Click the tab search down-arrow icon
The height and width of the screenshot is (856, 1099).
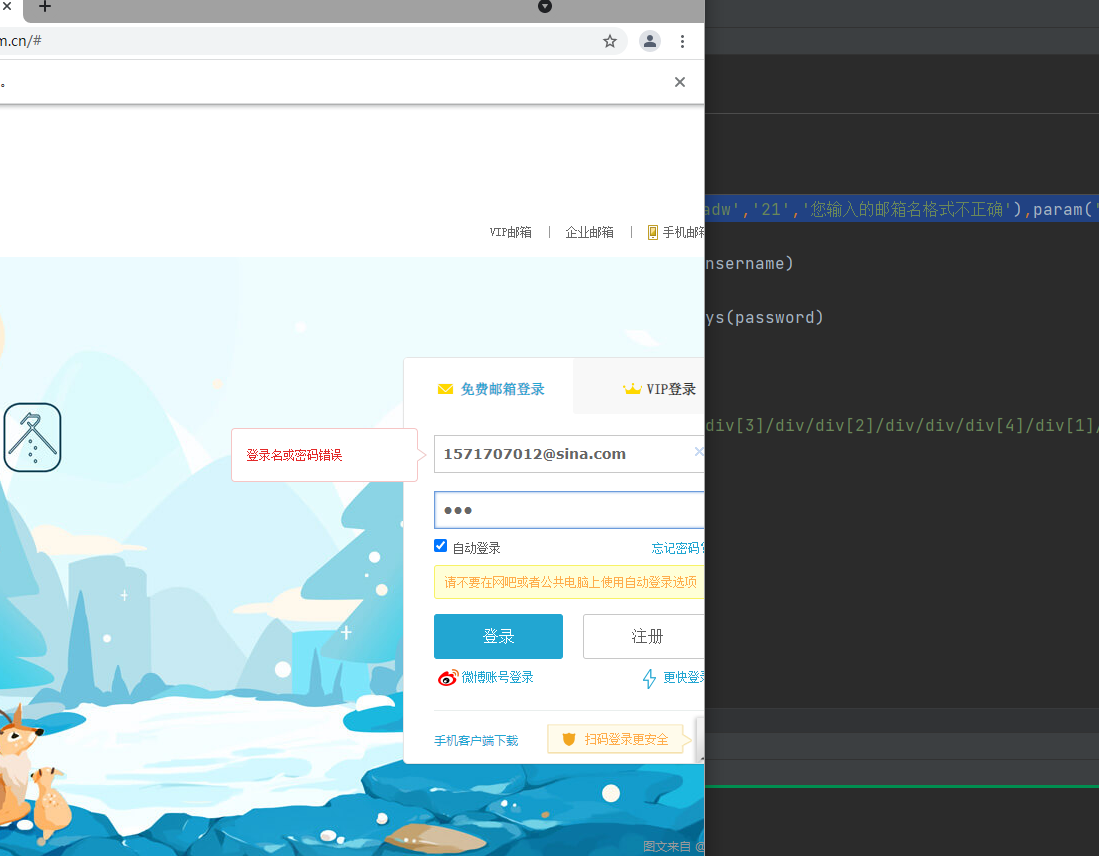click(545, 6)
